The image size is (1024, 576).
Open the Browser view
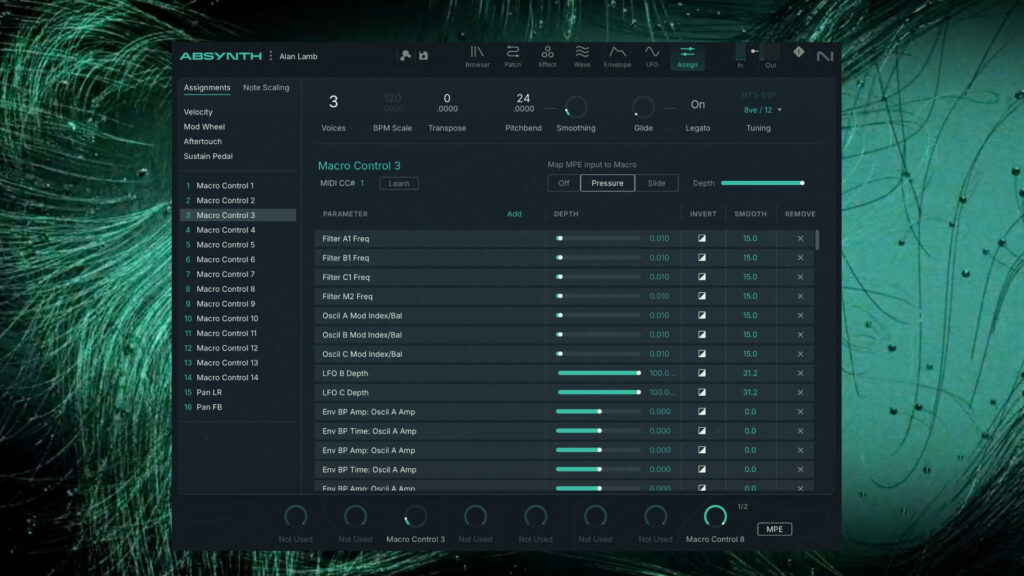click(x=477, y=57)
